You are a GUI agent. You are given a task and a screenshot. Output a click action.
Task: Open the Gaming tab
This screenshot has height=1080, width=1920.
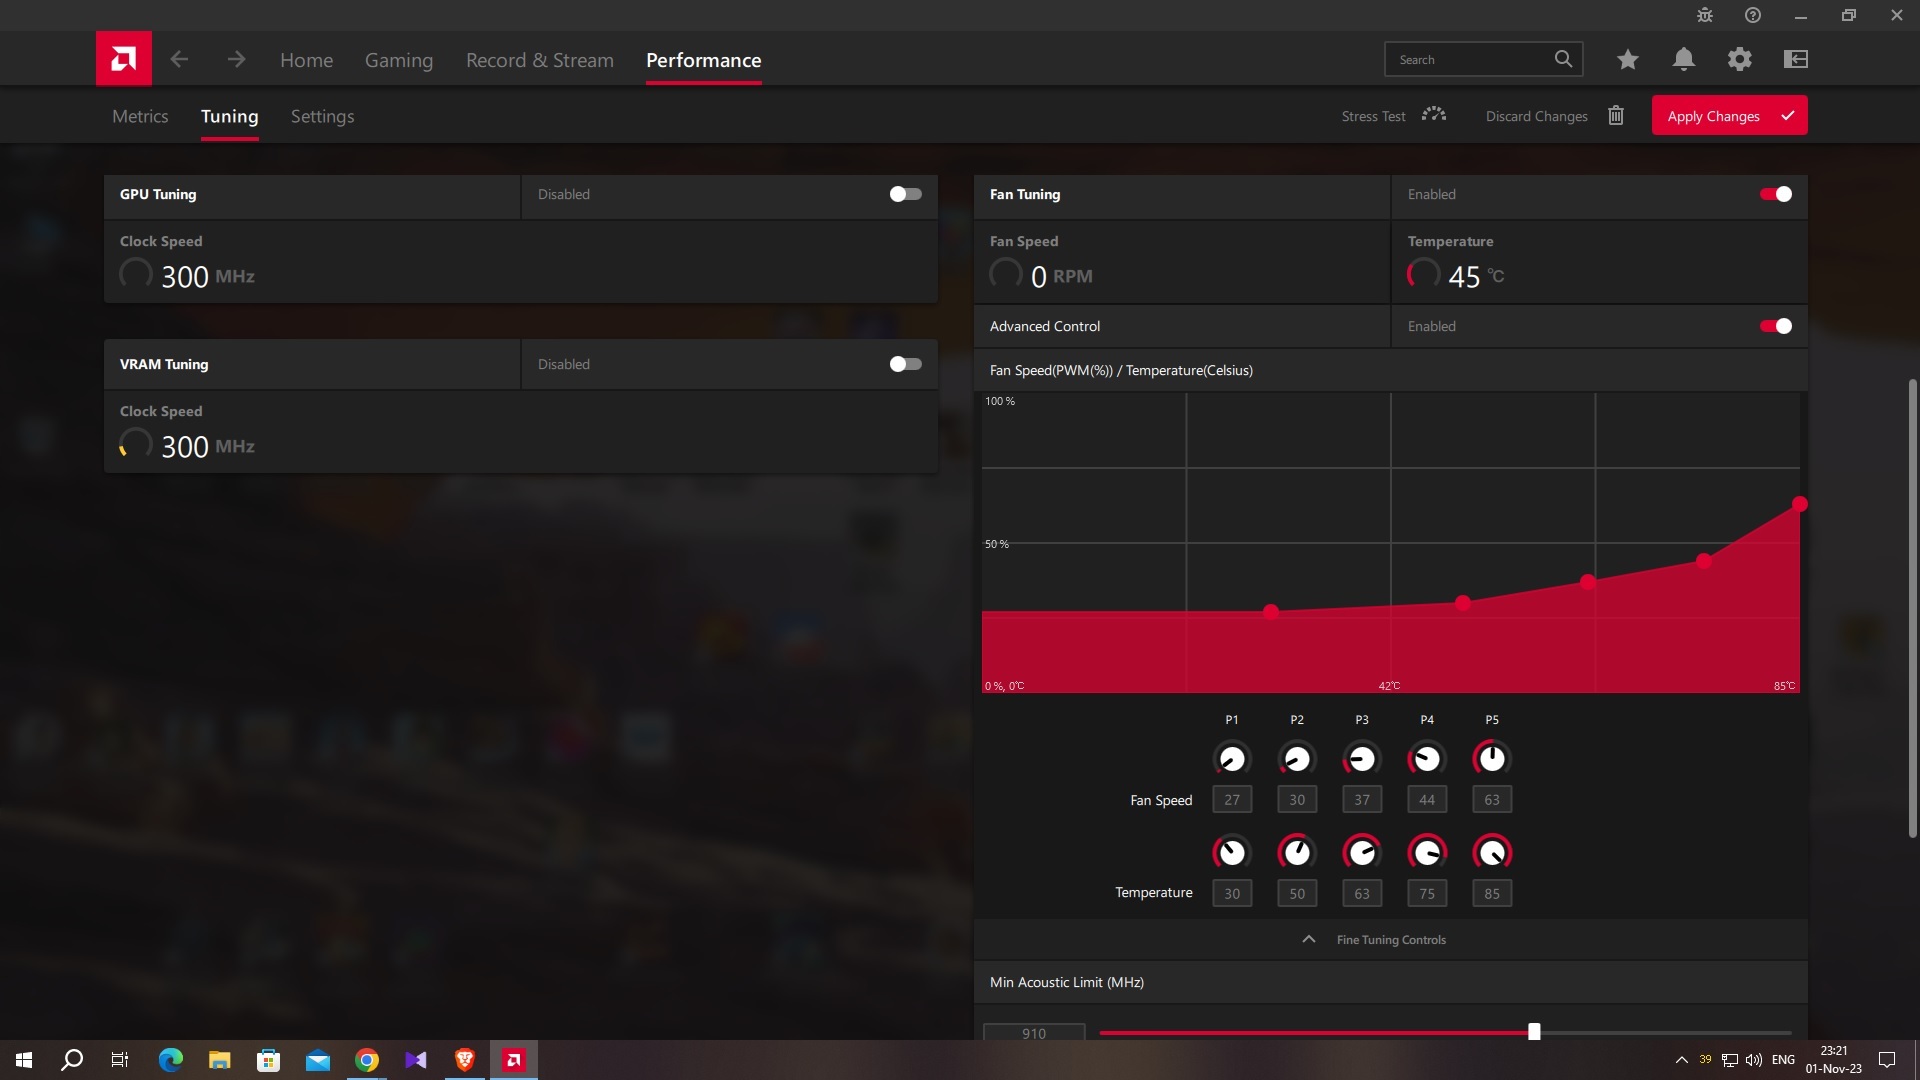coord(399,60)
